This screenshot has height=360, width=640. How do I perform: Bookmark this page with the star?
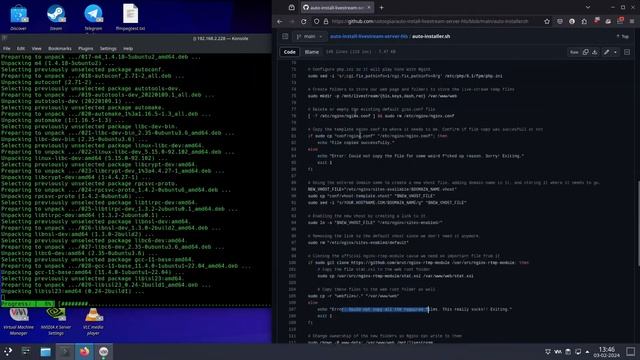pos(547,21)
